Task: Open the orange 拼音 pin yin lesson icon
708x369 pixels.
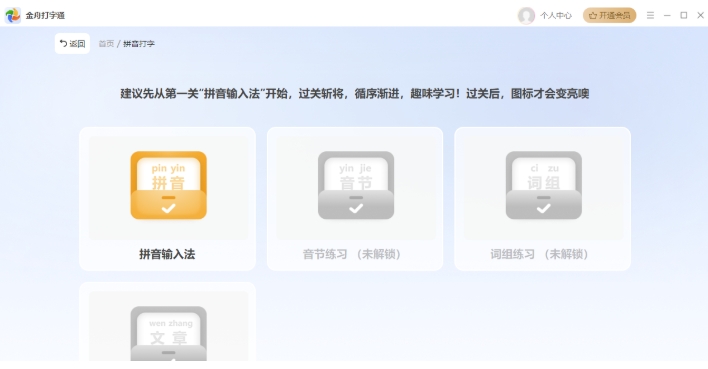Action: coord(168,185)
